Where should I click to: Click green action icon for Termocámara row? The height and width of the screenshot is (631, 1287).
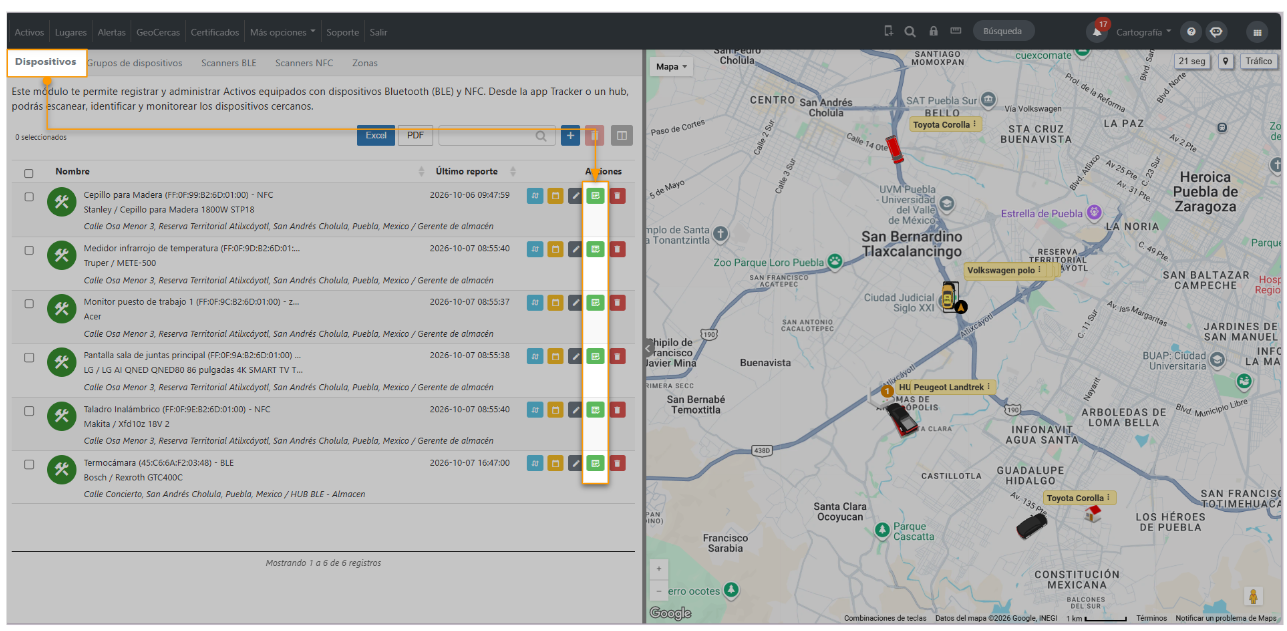(x=595, y=463)
